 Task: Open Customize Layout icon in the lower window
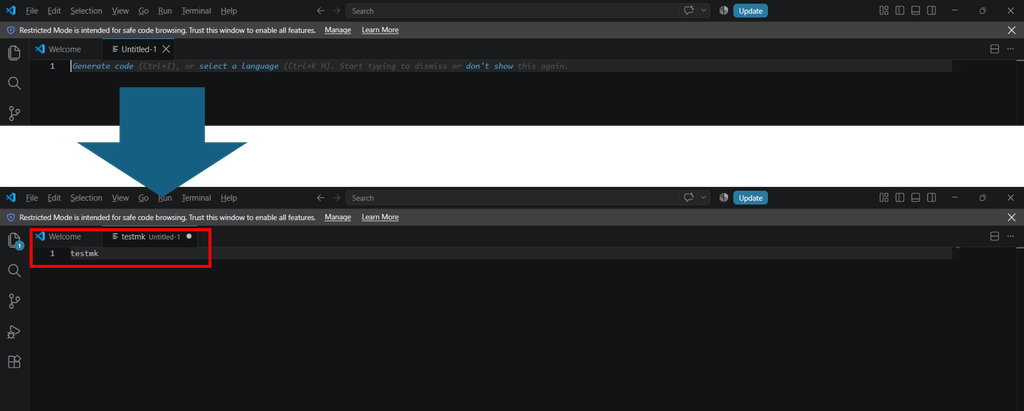884,198
